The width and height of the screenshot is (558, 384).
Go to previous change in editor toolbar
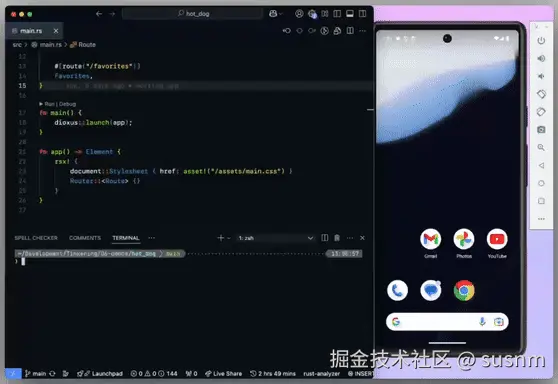click(x=287, y=31)
